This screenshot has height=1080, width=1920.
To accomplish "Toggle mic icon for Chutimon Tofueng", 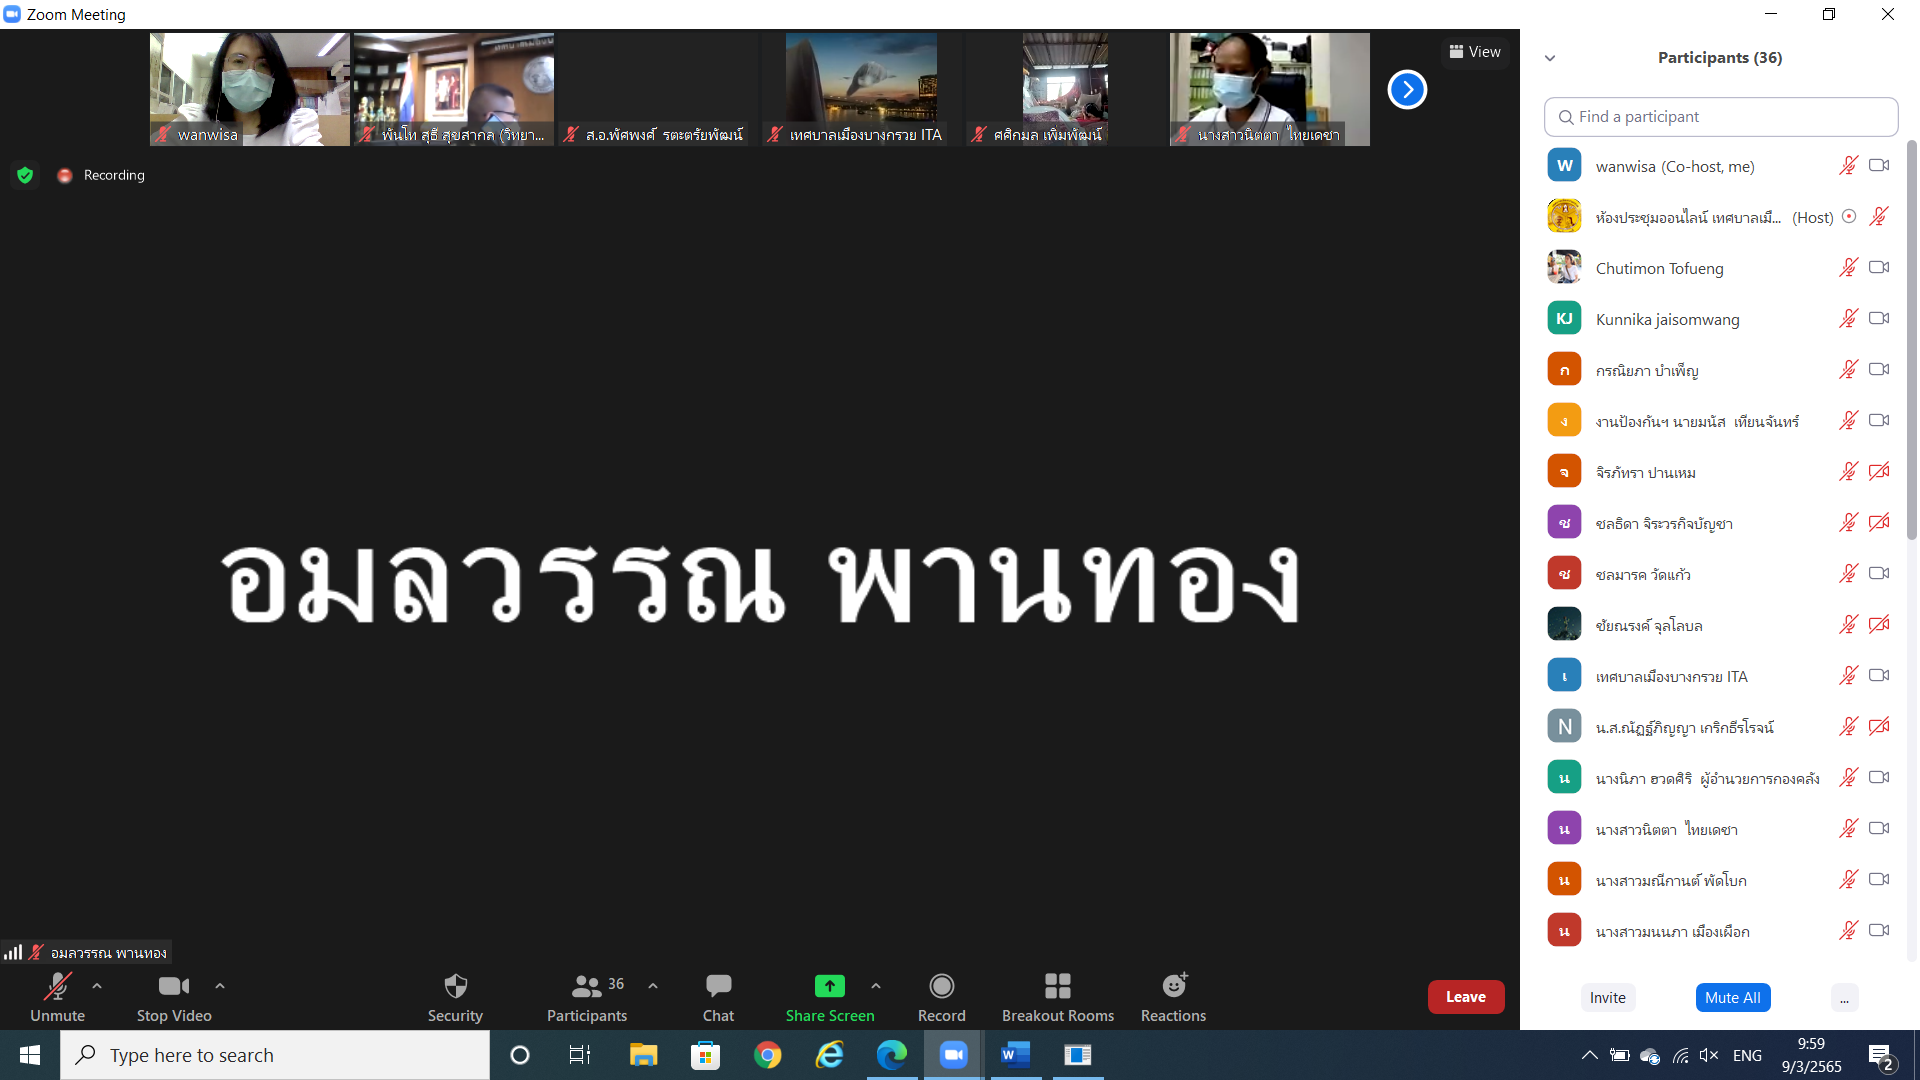I will pos(1848,267).
